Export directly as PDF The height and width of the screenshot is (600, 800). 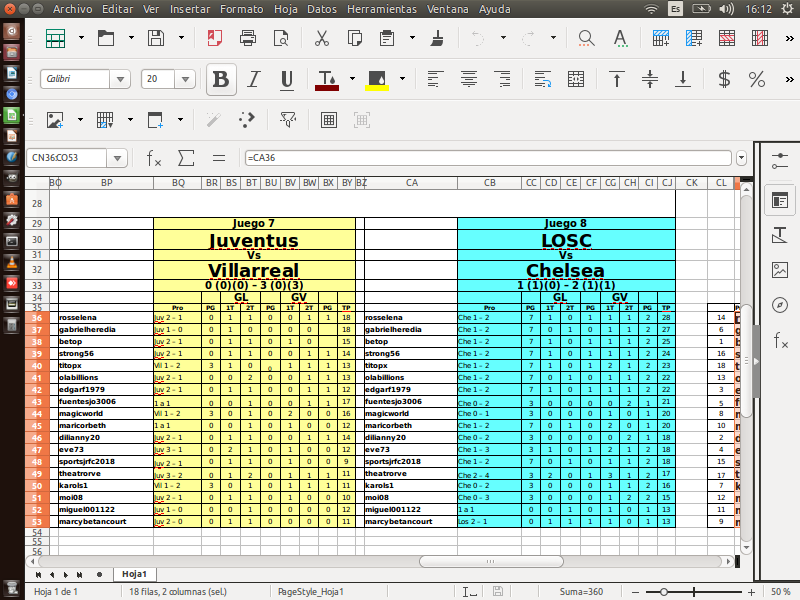point(215,38)
